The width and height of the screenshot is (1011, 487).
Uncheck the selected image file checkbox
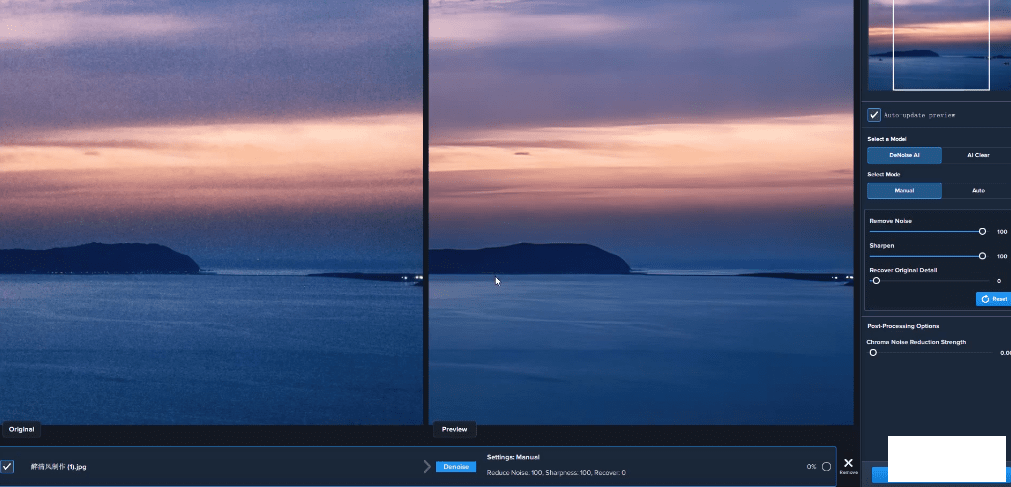click(x=6, y=466)
